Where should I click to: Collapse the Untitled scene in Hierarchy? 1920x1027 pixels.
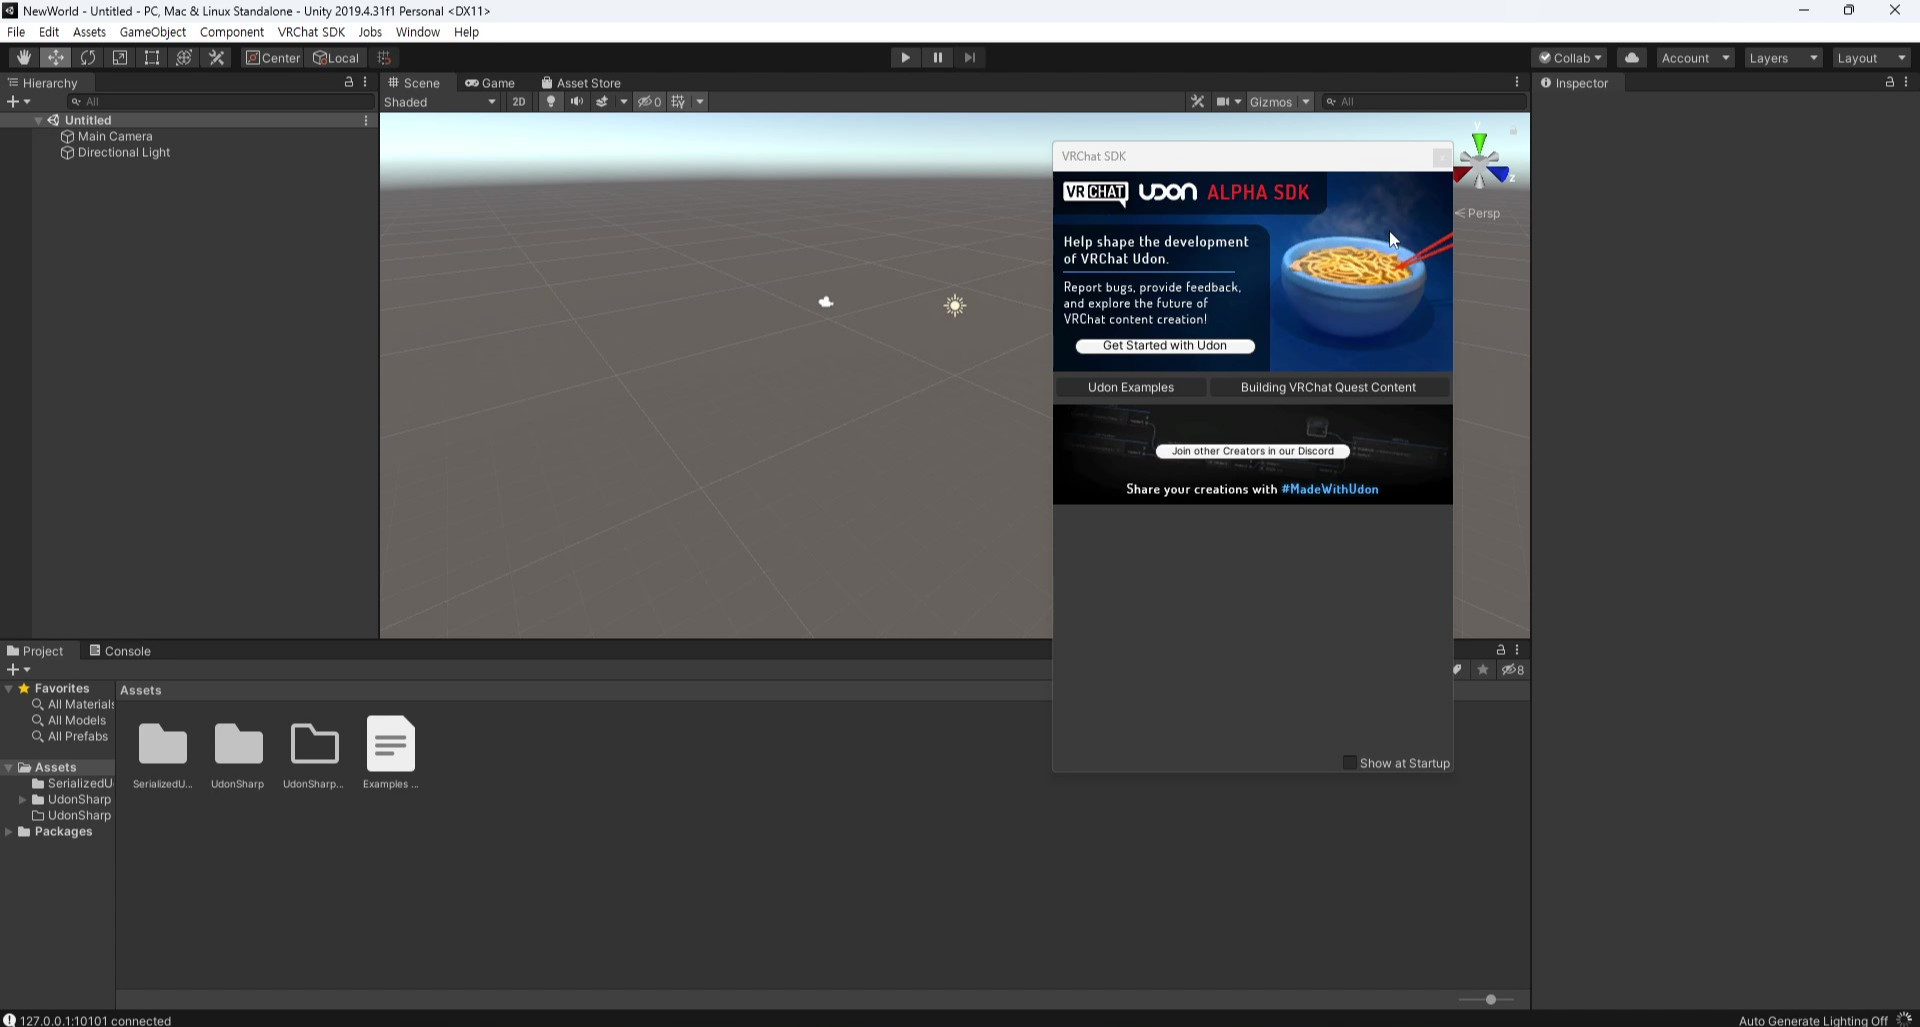click(x=38, y=120)
